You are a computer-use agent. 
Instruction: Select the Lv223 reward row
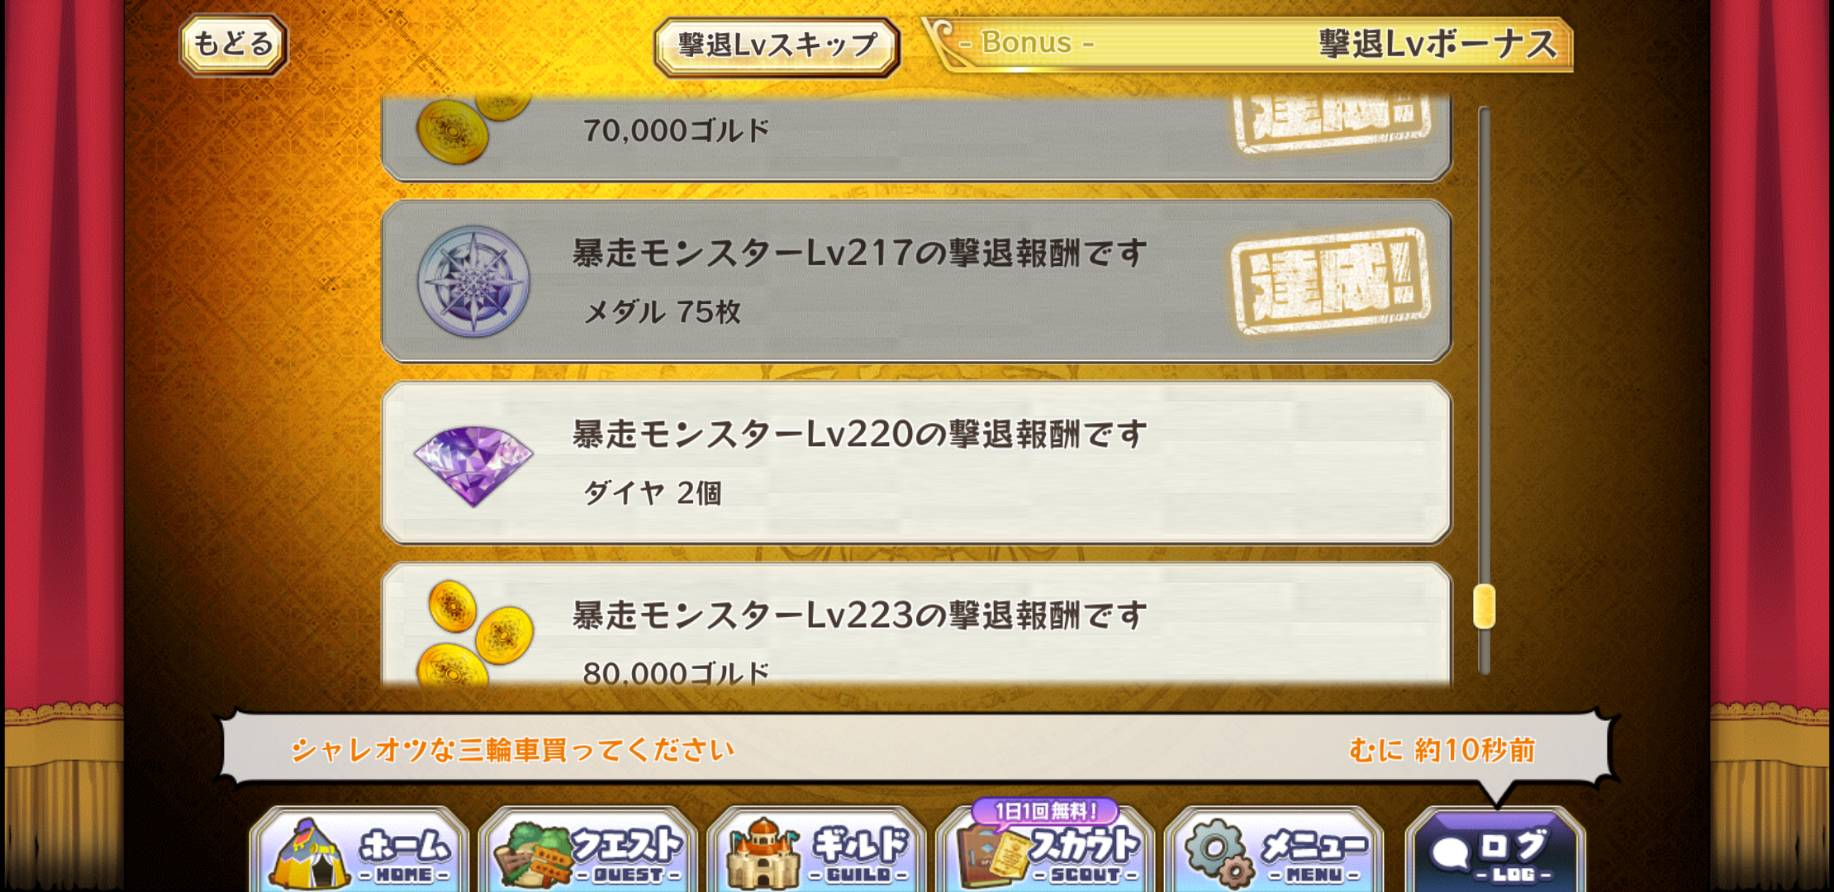[916, 625]
